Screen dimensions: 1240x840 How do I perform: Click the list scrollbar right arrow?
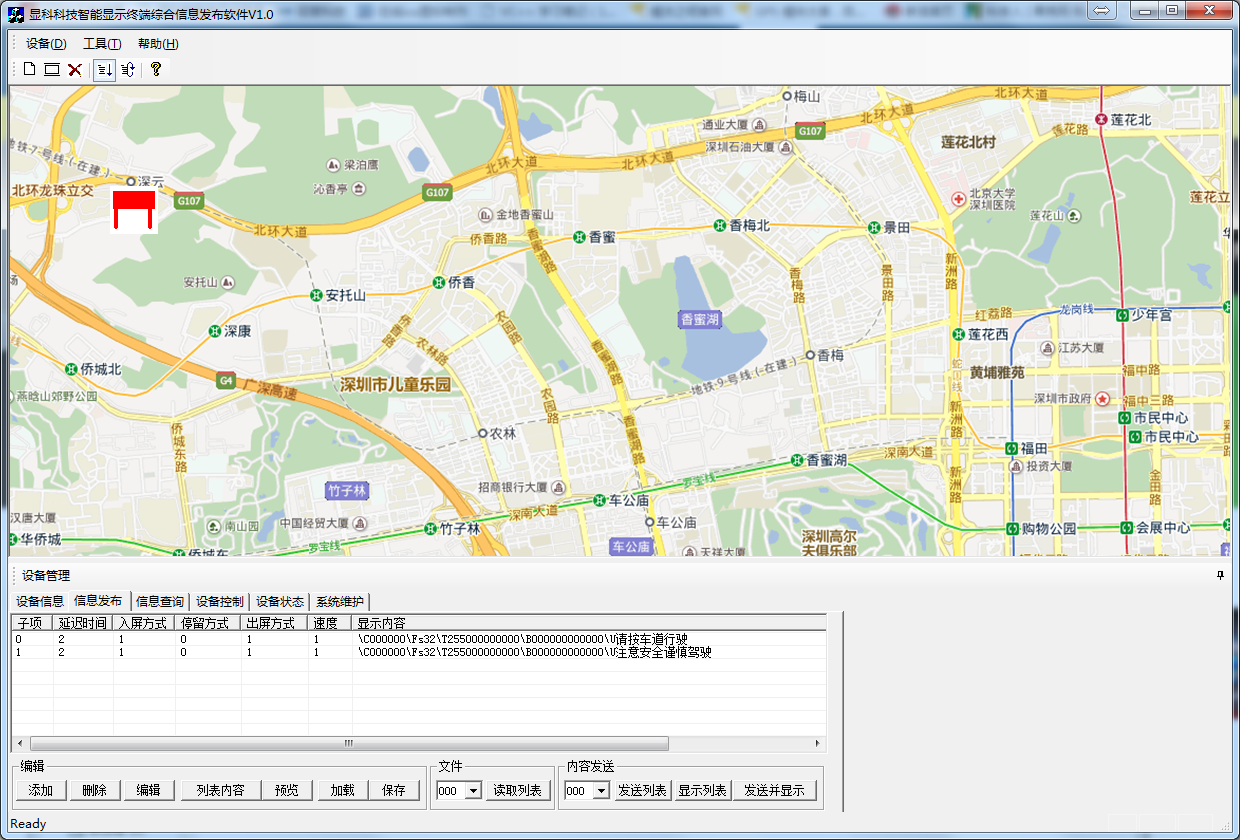click(x=818, y=744)
